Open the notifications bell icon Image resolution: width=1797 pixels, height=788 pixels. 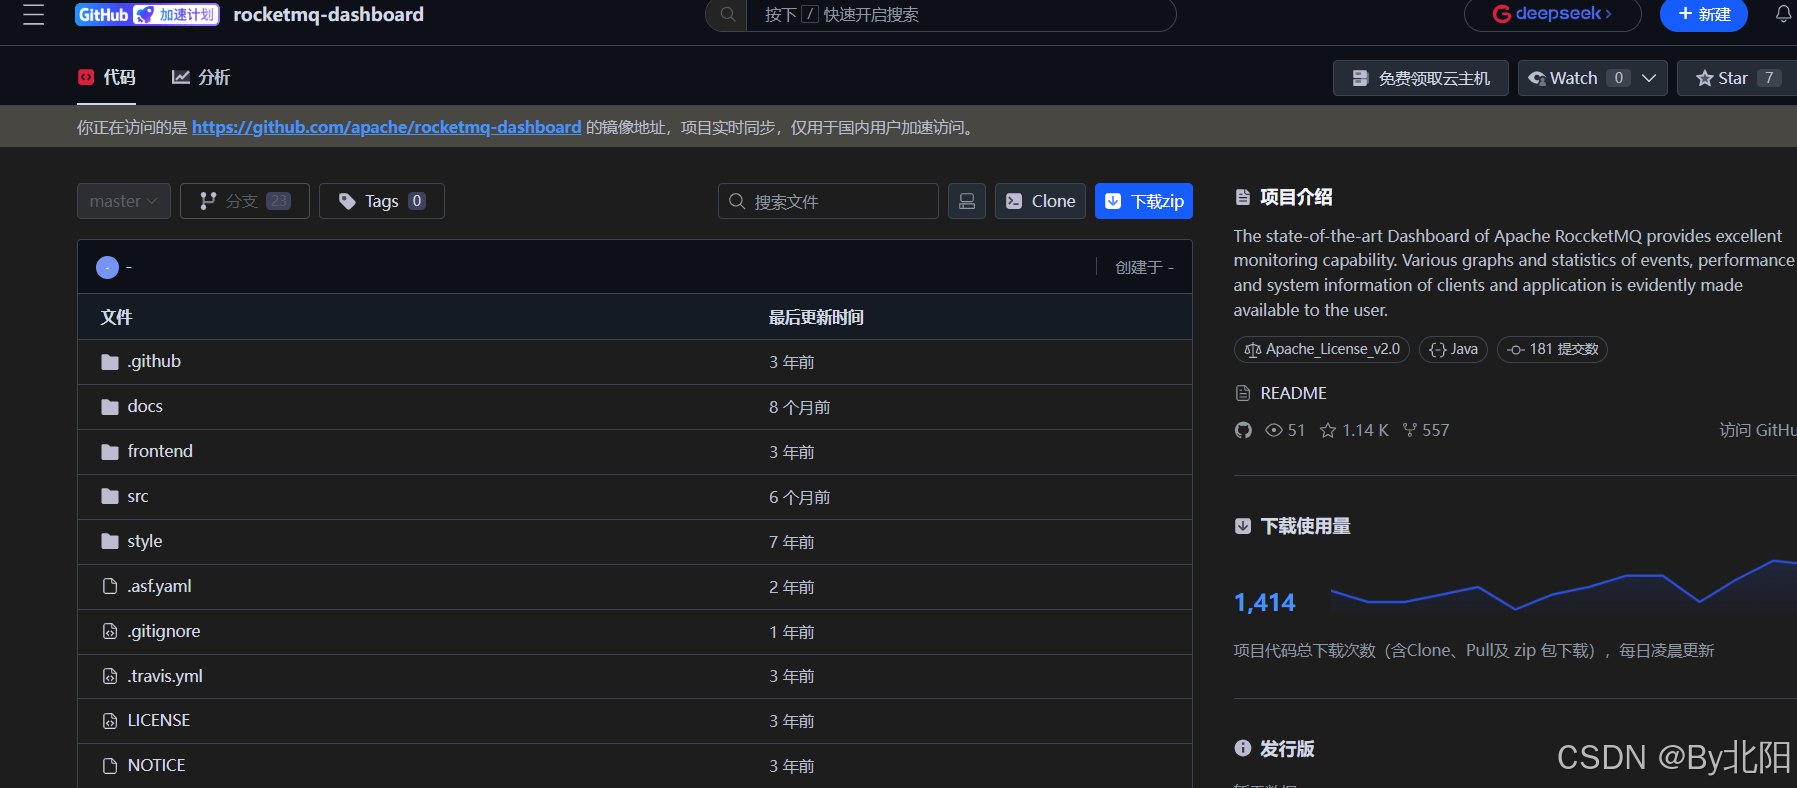(x=1783, y=14)
